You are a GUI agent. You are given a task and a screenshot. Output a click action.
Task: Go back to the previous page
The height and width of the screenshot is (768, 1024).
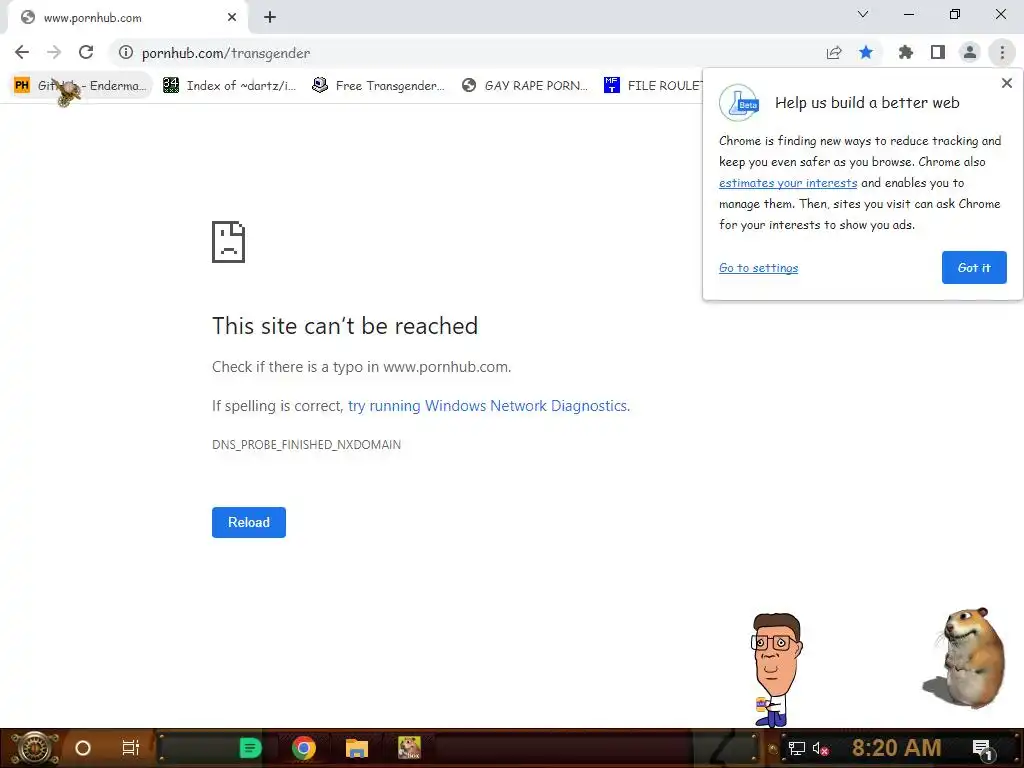coord(22,52)
